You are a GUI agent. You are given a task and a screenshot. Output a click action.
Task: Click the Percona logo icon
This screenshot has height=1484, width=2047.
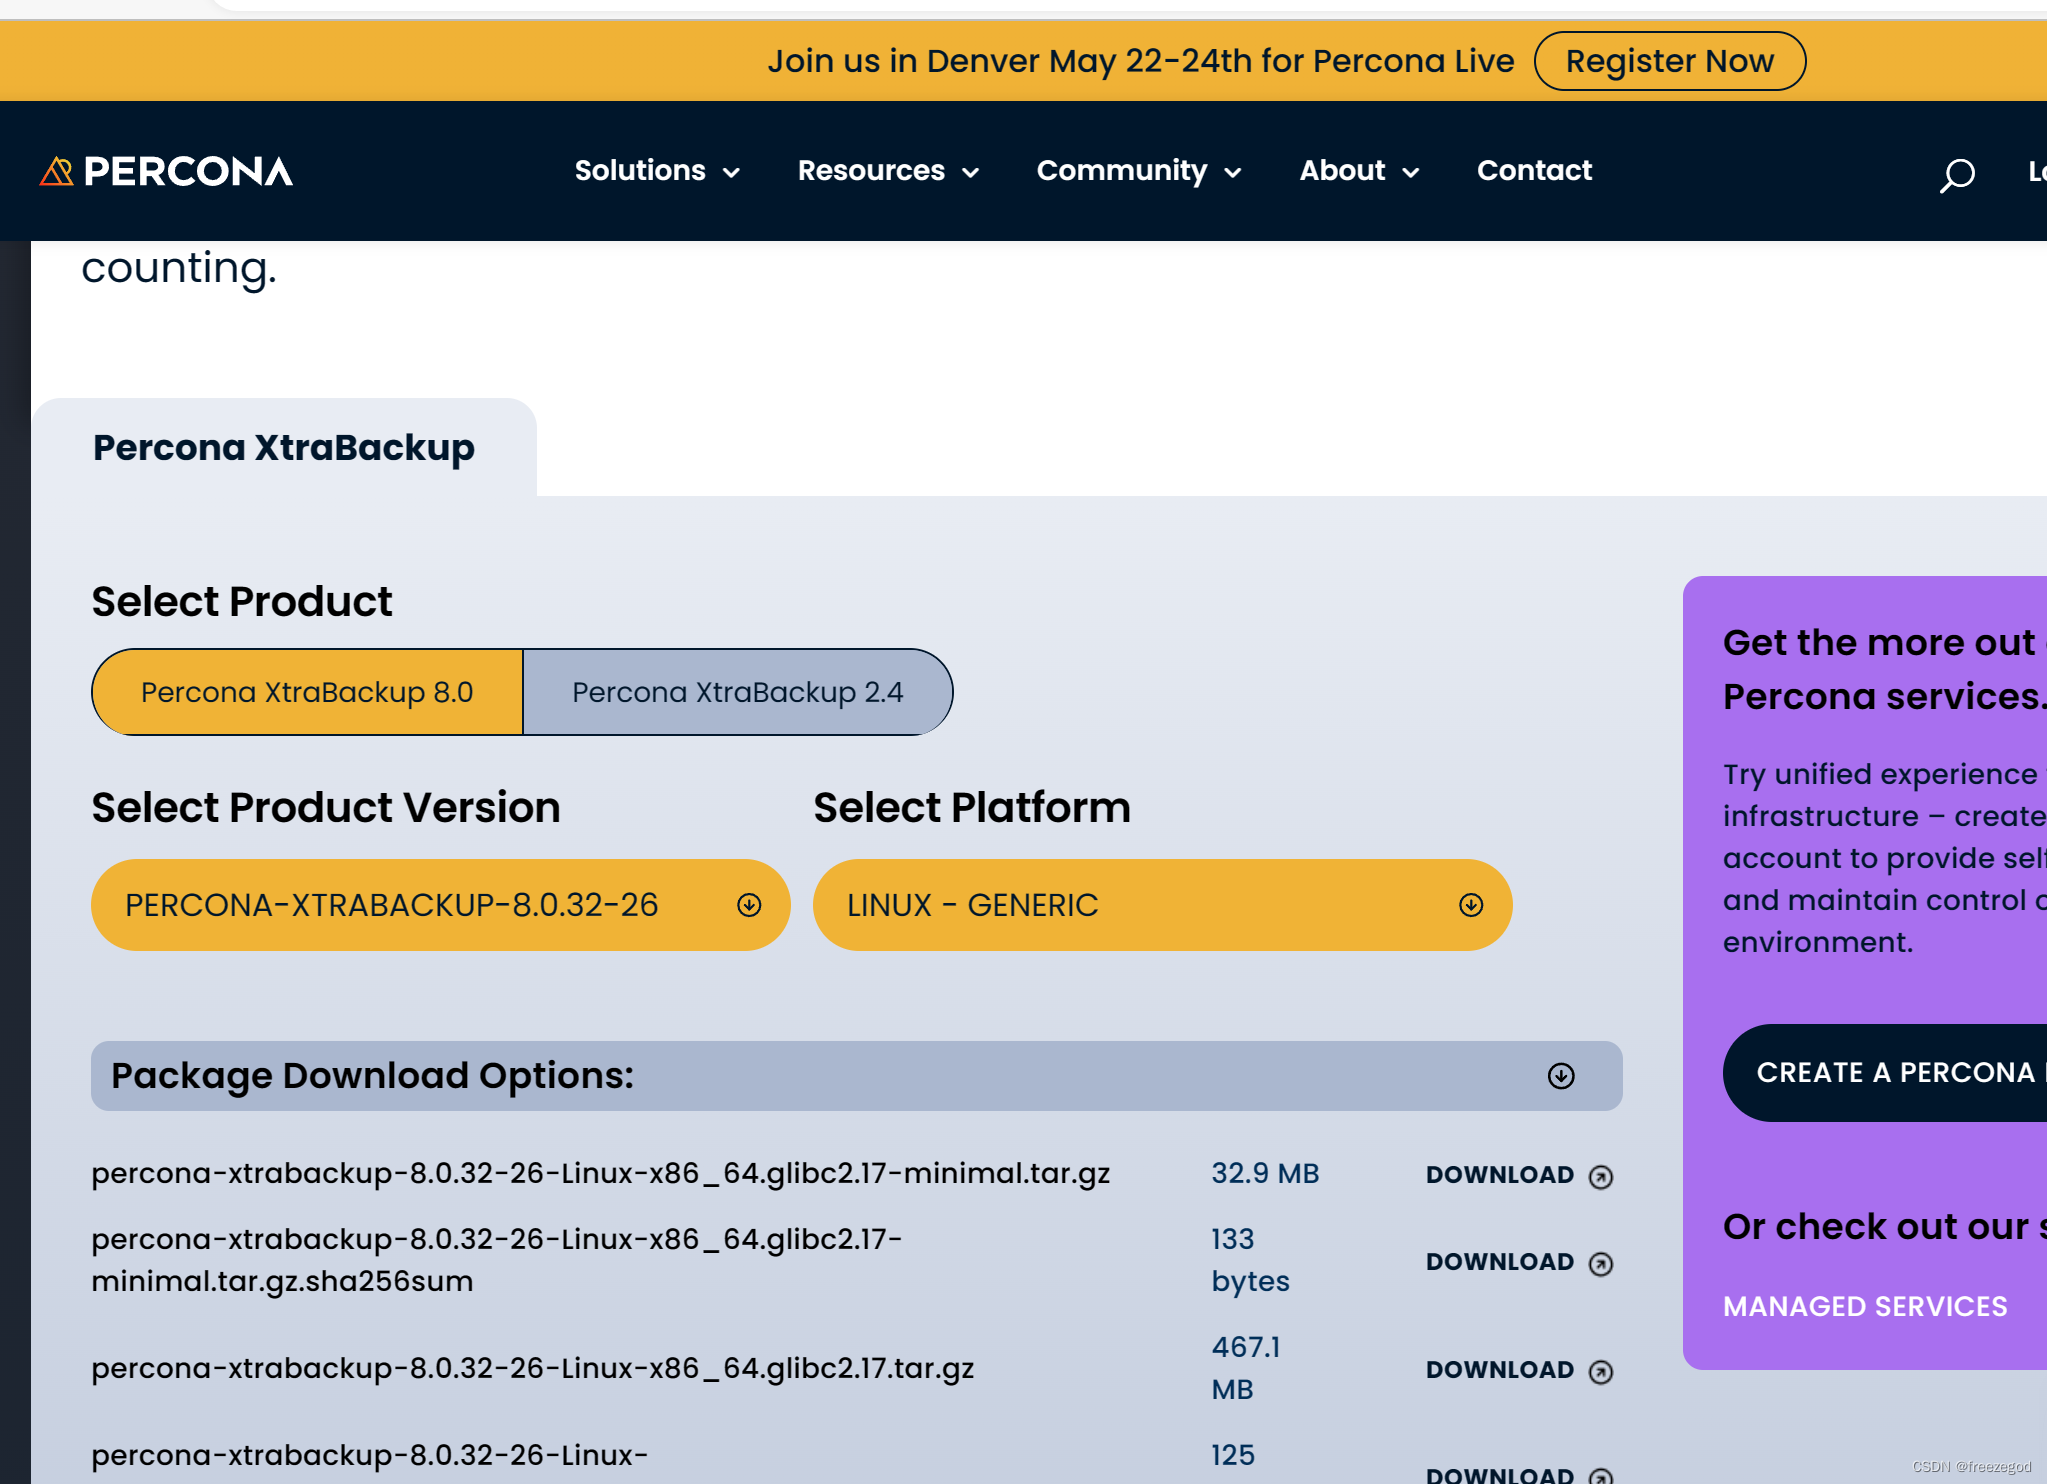(x=56, y=171)
